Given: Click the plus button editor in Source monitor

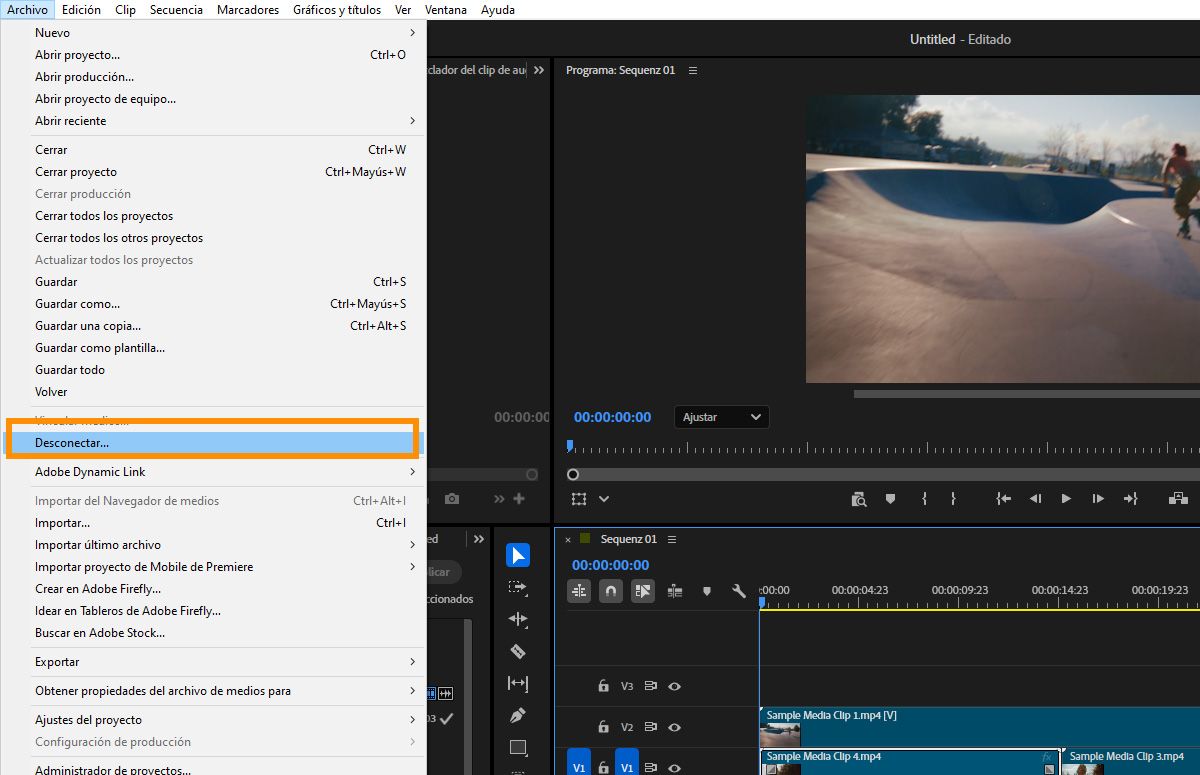Looking at the screenshot, I should [x=519, y=498].
